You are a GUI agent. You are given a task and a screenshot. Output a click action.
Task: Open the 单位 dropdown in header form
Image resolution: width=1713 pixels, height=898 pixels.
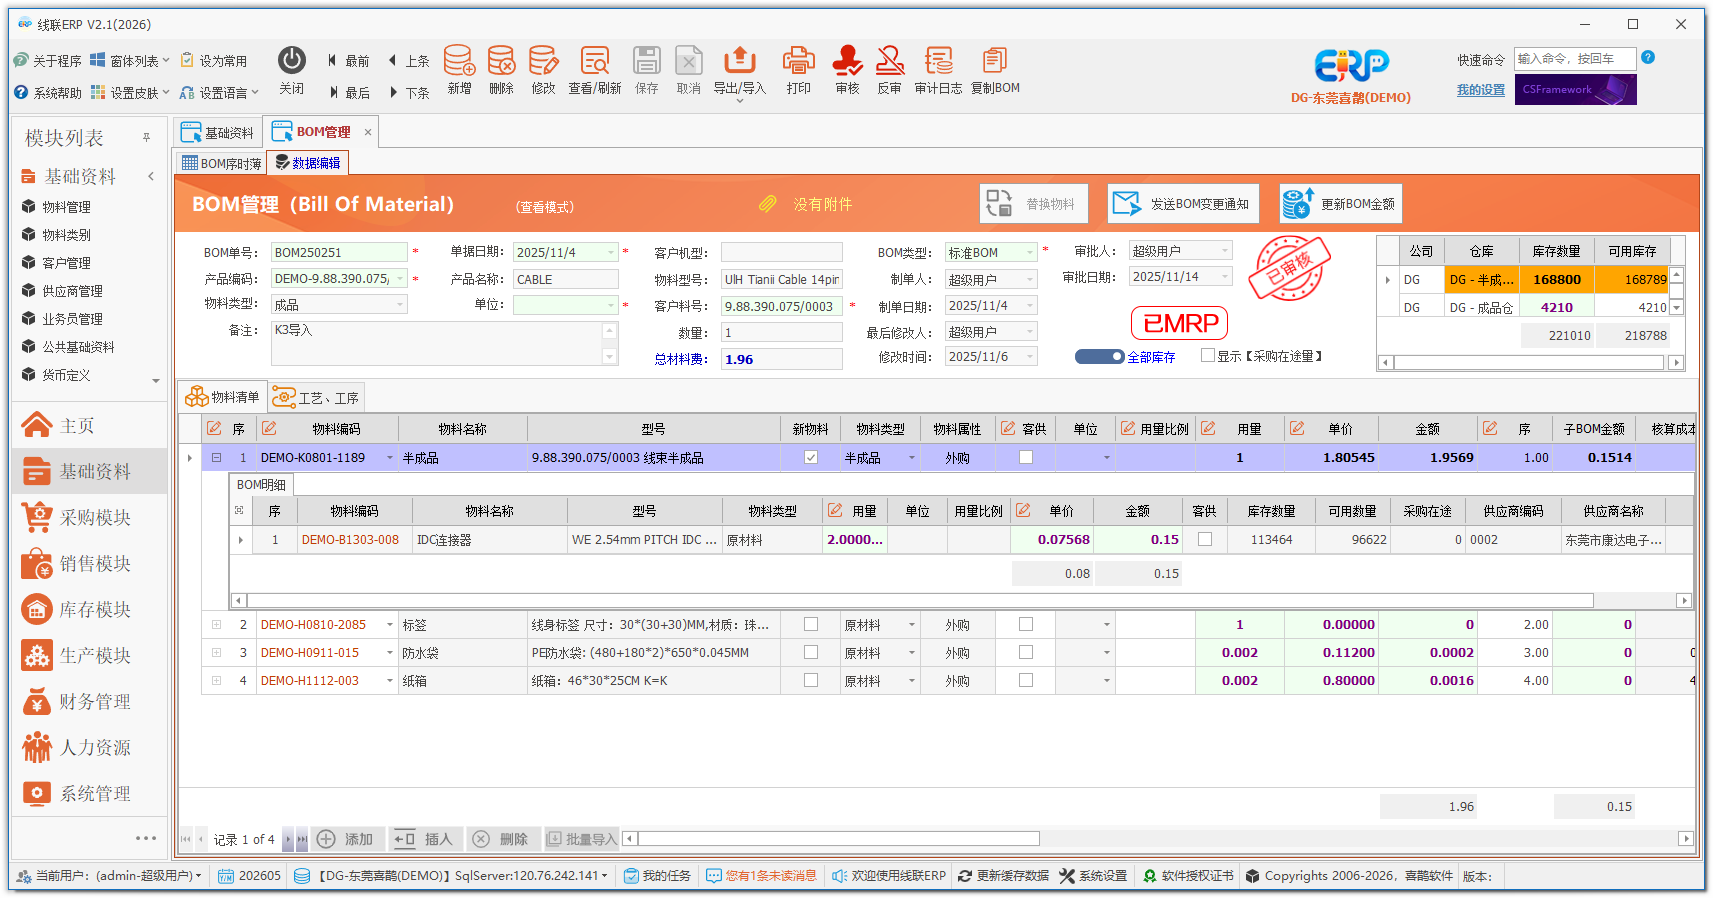pyautogui.click(x=610, y=305)
